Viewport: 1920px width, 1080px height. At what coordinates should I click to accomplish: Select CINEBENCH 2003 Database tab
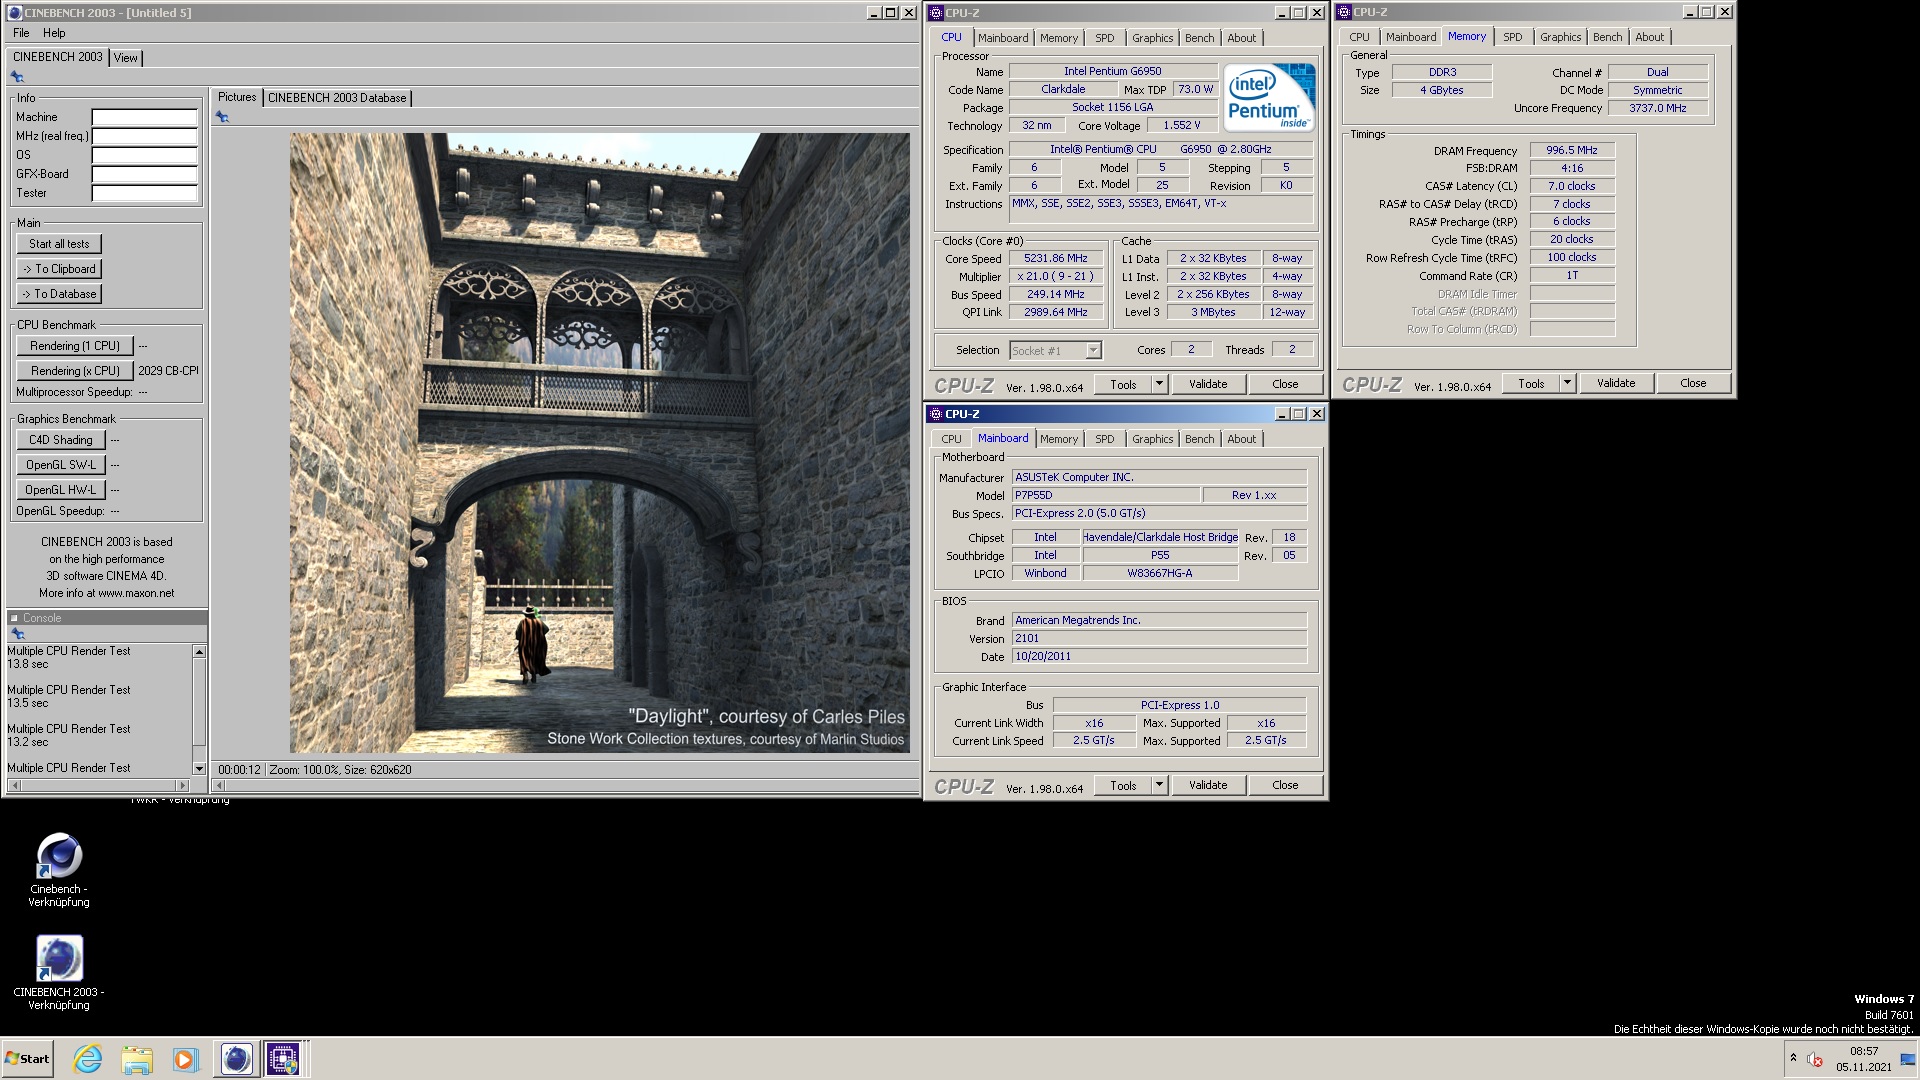tap(337, 98)
